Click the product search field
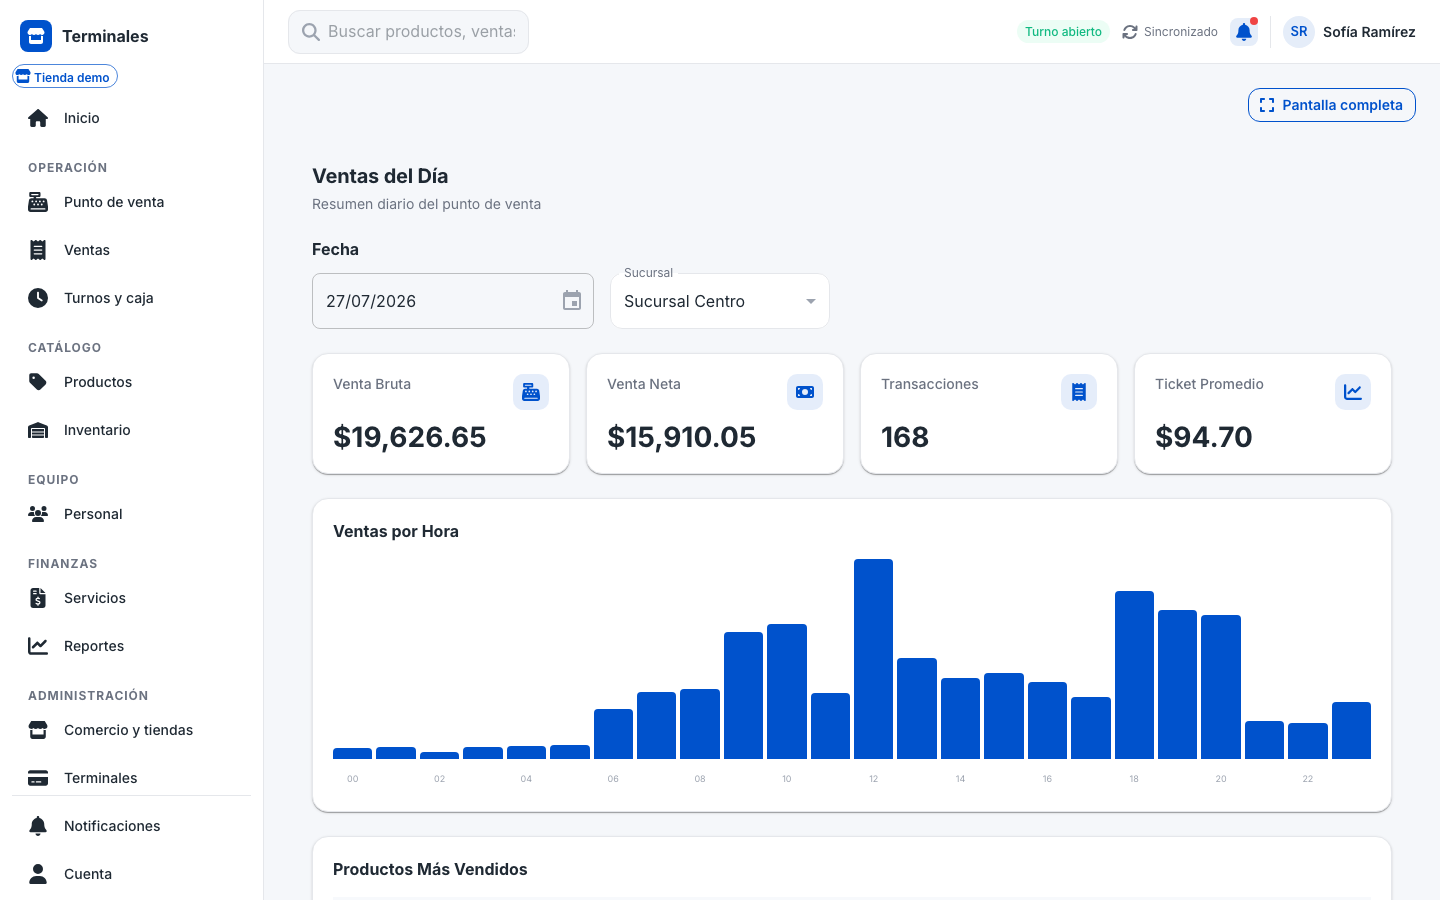The width and height of the screenshot is (1440, 900). 408,32
